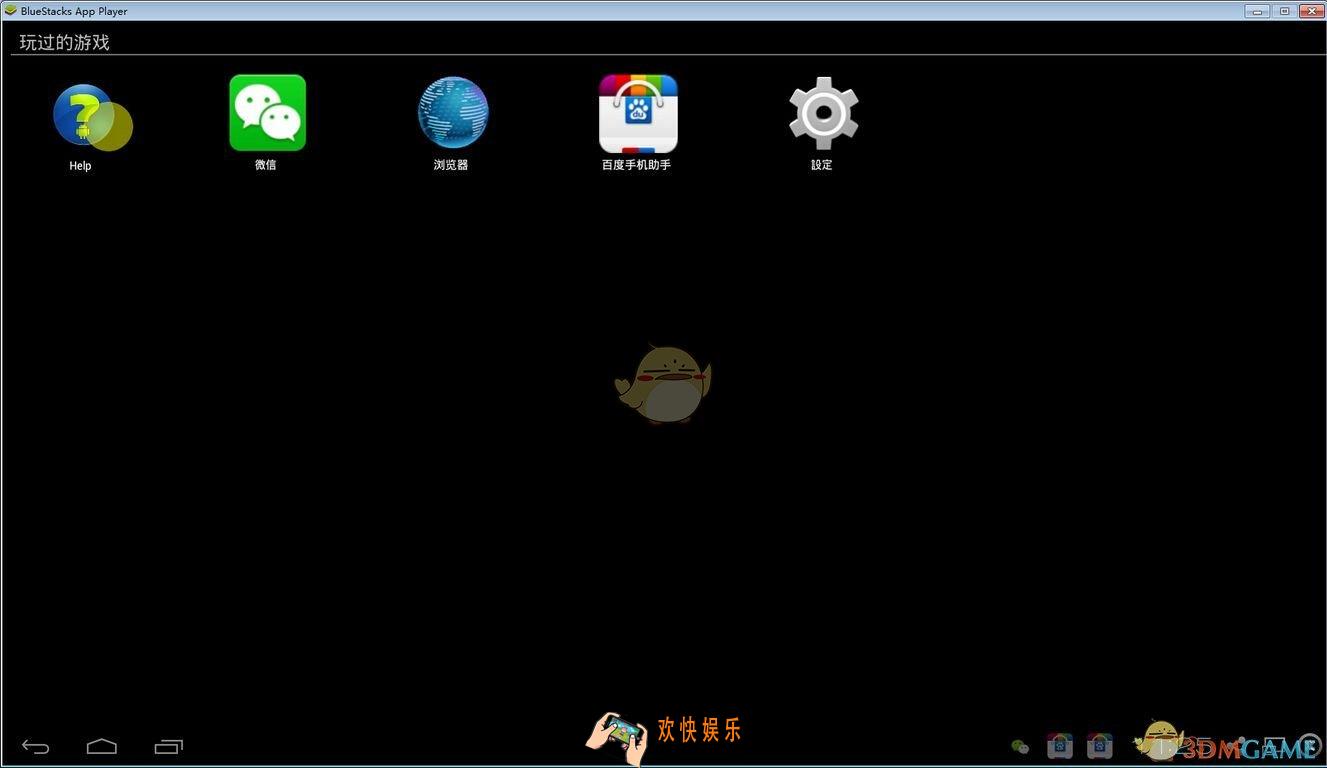This screenshot has width=1327, height=768.
Task: Open the 欢快娱乐 banner
Action: [x=664, y=737]
